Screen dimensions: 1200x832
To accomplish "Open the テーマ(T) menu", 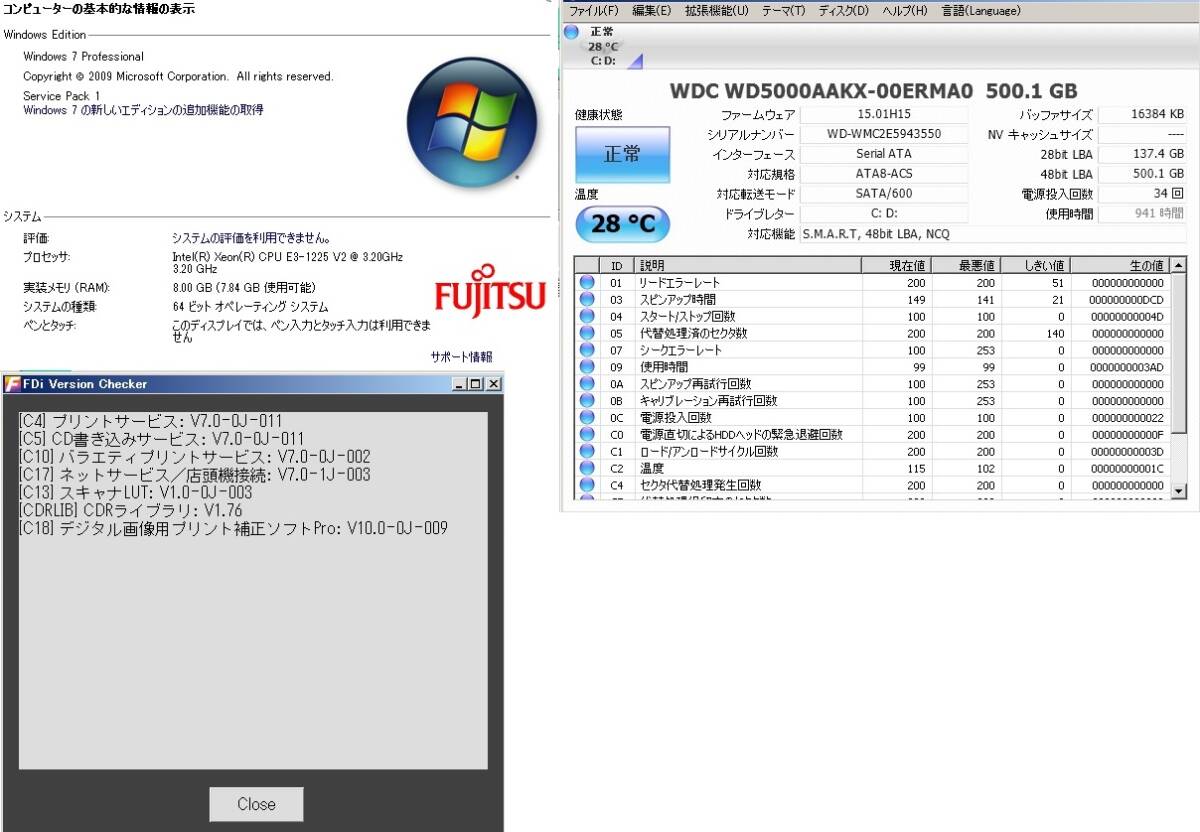I will [783, 11].
